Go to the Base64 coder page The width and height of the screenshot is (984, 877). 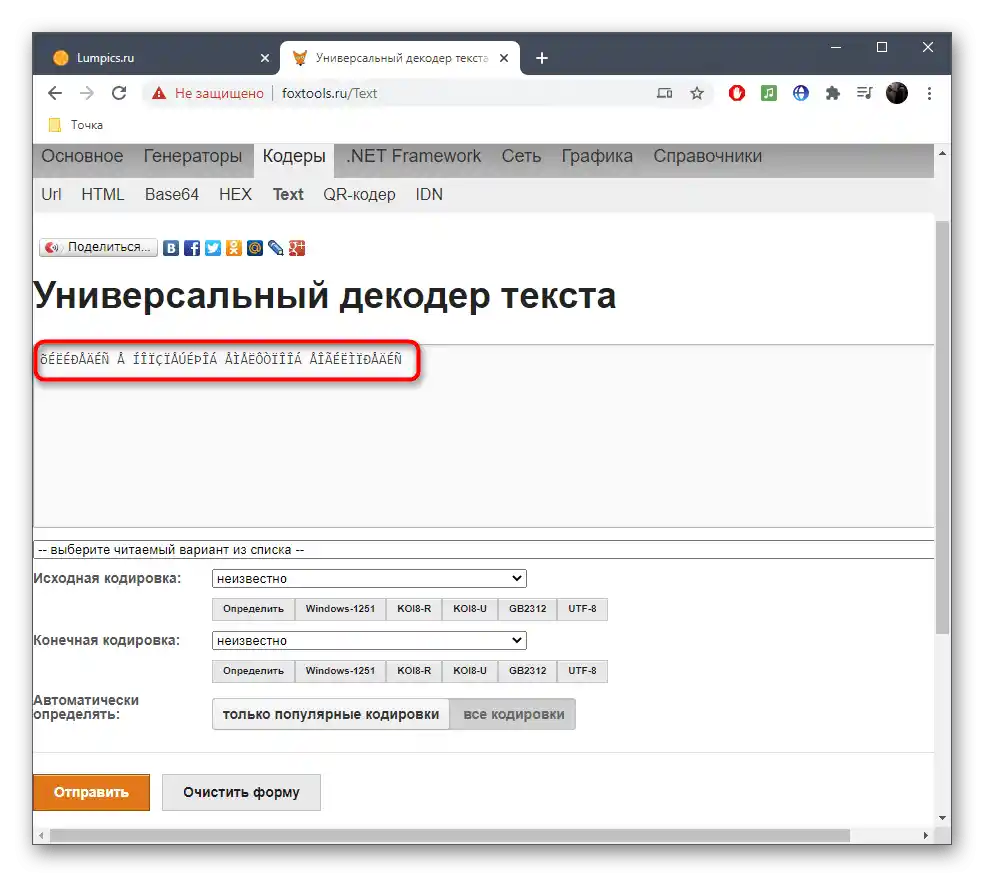pos(172,195)
